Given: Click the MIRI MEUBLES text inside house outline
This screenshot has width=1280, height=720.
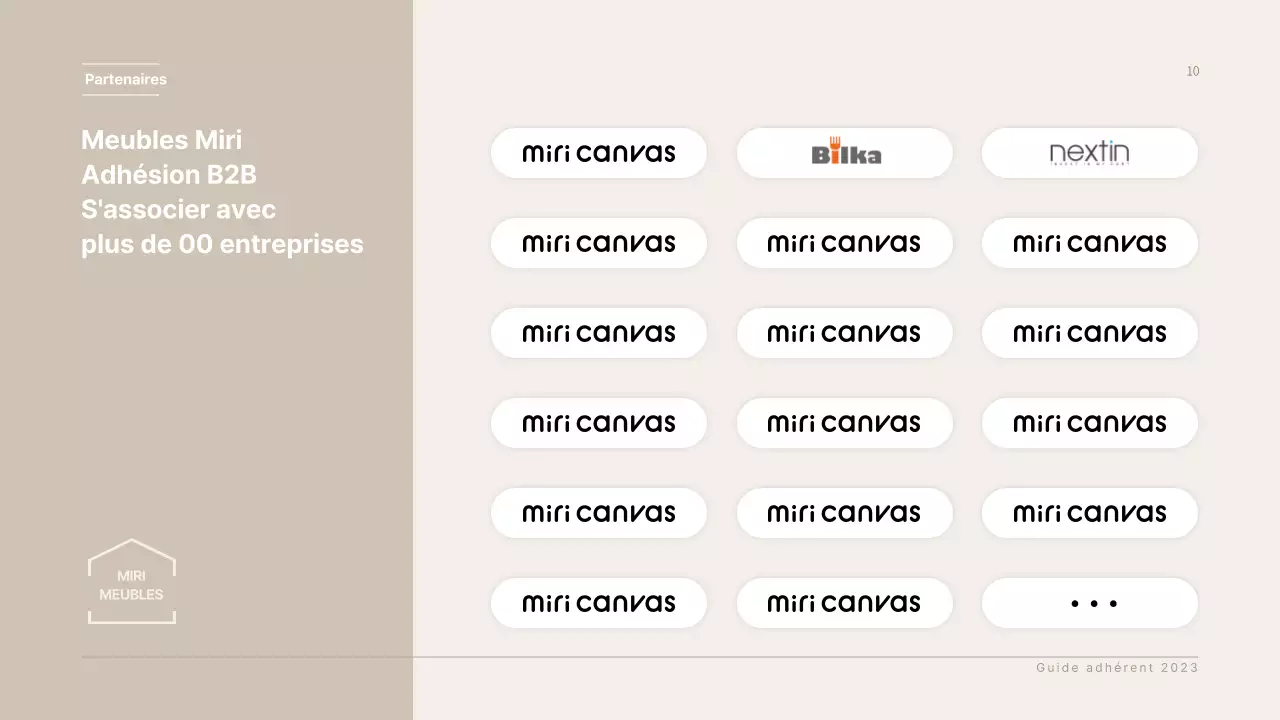Looking at the screenshot, I should tap(131, 586).
